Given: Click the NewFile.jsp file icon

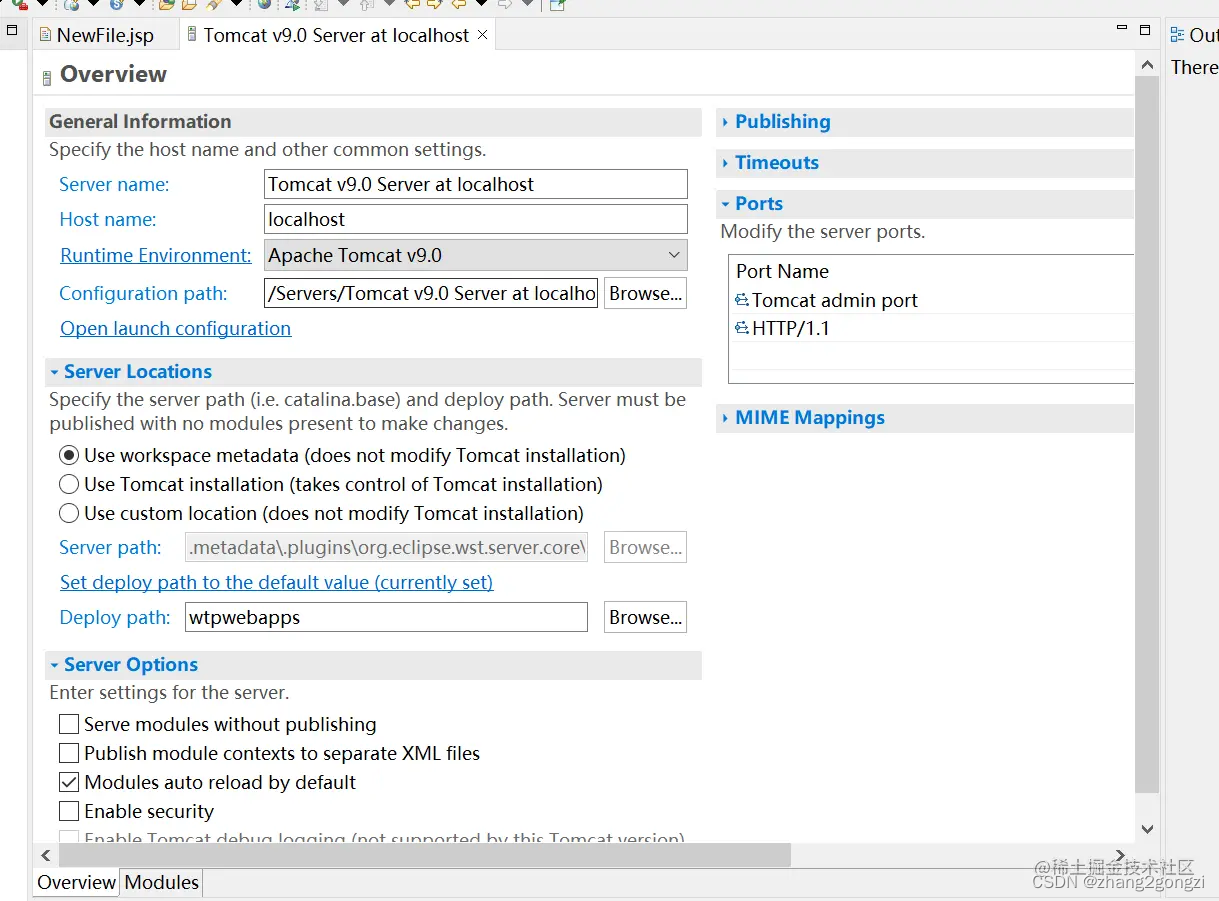Looking at the screenshot, I should [45, 35].
